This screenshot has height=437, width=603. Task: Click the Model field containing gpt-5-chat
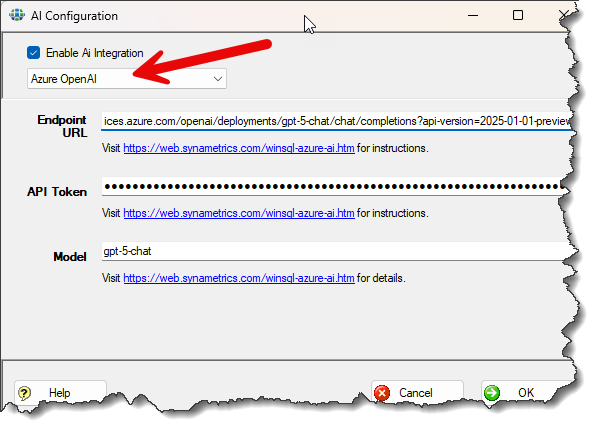pyautogui.click(x=336, y=252)
